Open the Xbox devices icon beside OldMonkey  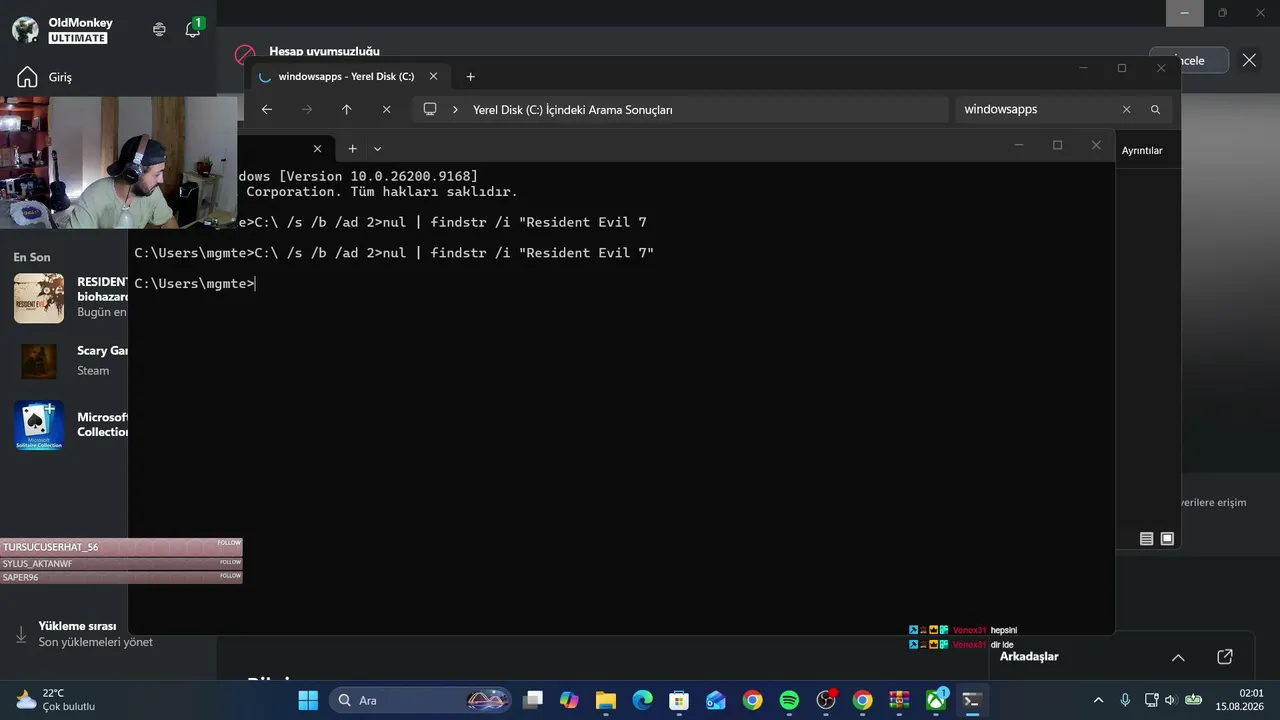pos(159,29)
